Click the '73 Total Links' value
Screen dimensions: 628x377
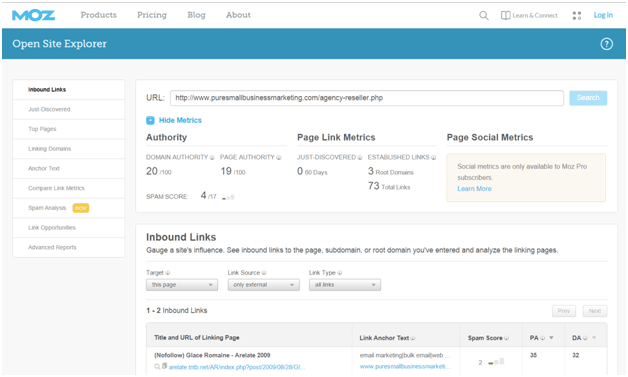(x=389, y=186)
